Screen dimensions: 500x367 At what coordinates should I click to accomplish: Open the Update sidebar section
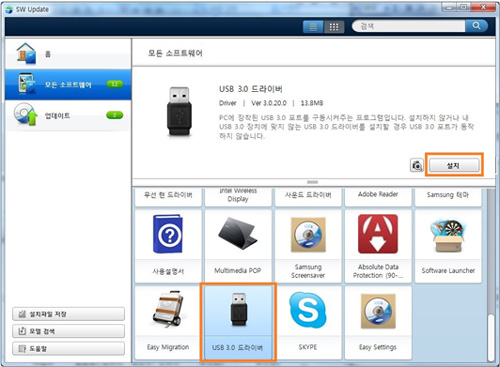point(68,115)
